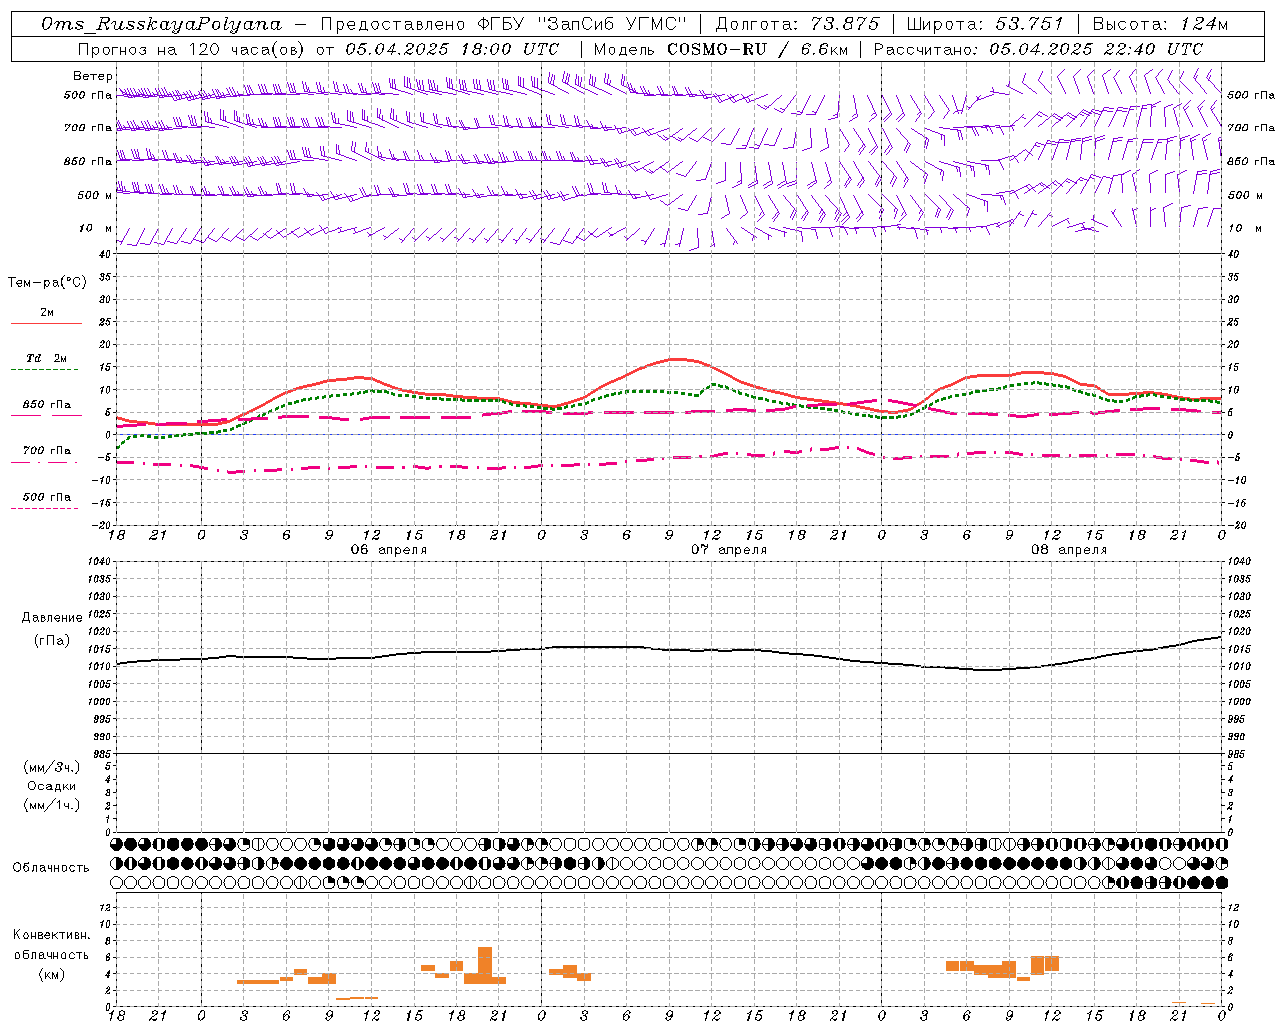
Task: Click the '(км)' unit under convective label
Action: click(x=52, y=974)
